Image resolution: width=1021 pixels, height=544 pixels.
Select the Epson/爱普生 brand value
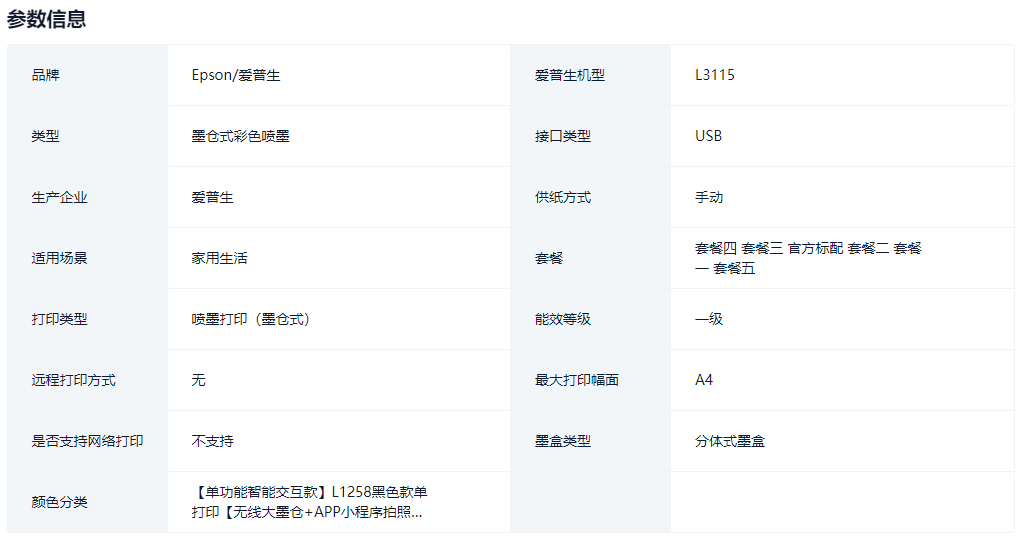236,75
